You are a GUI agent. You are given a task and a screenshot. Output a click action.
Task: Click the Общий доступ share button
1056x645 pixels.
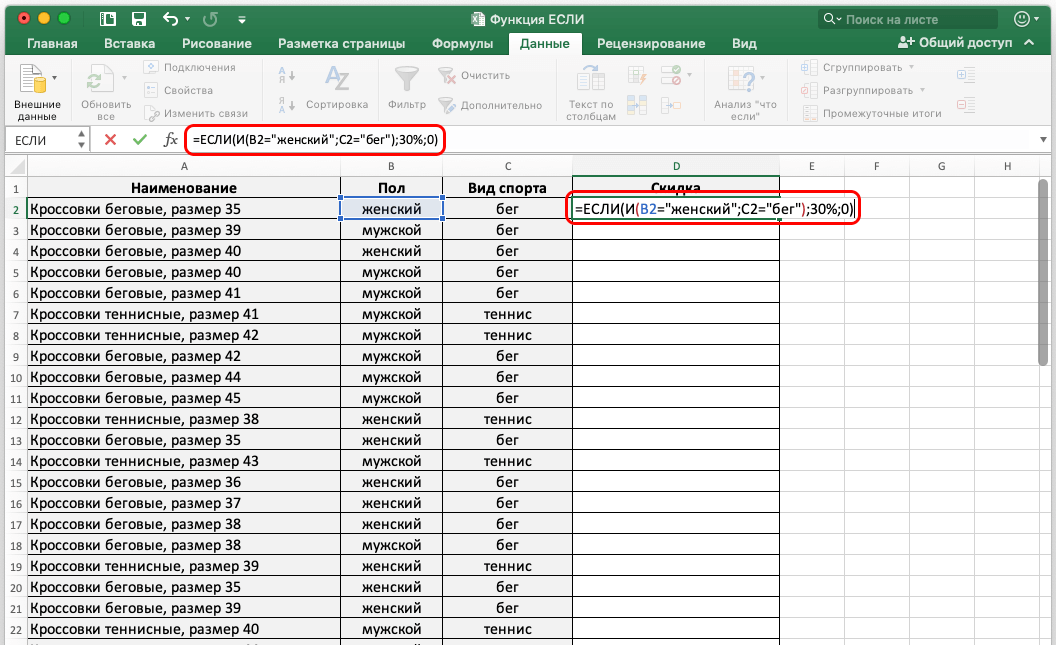[955, 44]
